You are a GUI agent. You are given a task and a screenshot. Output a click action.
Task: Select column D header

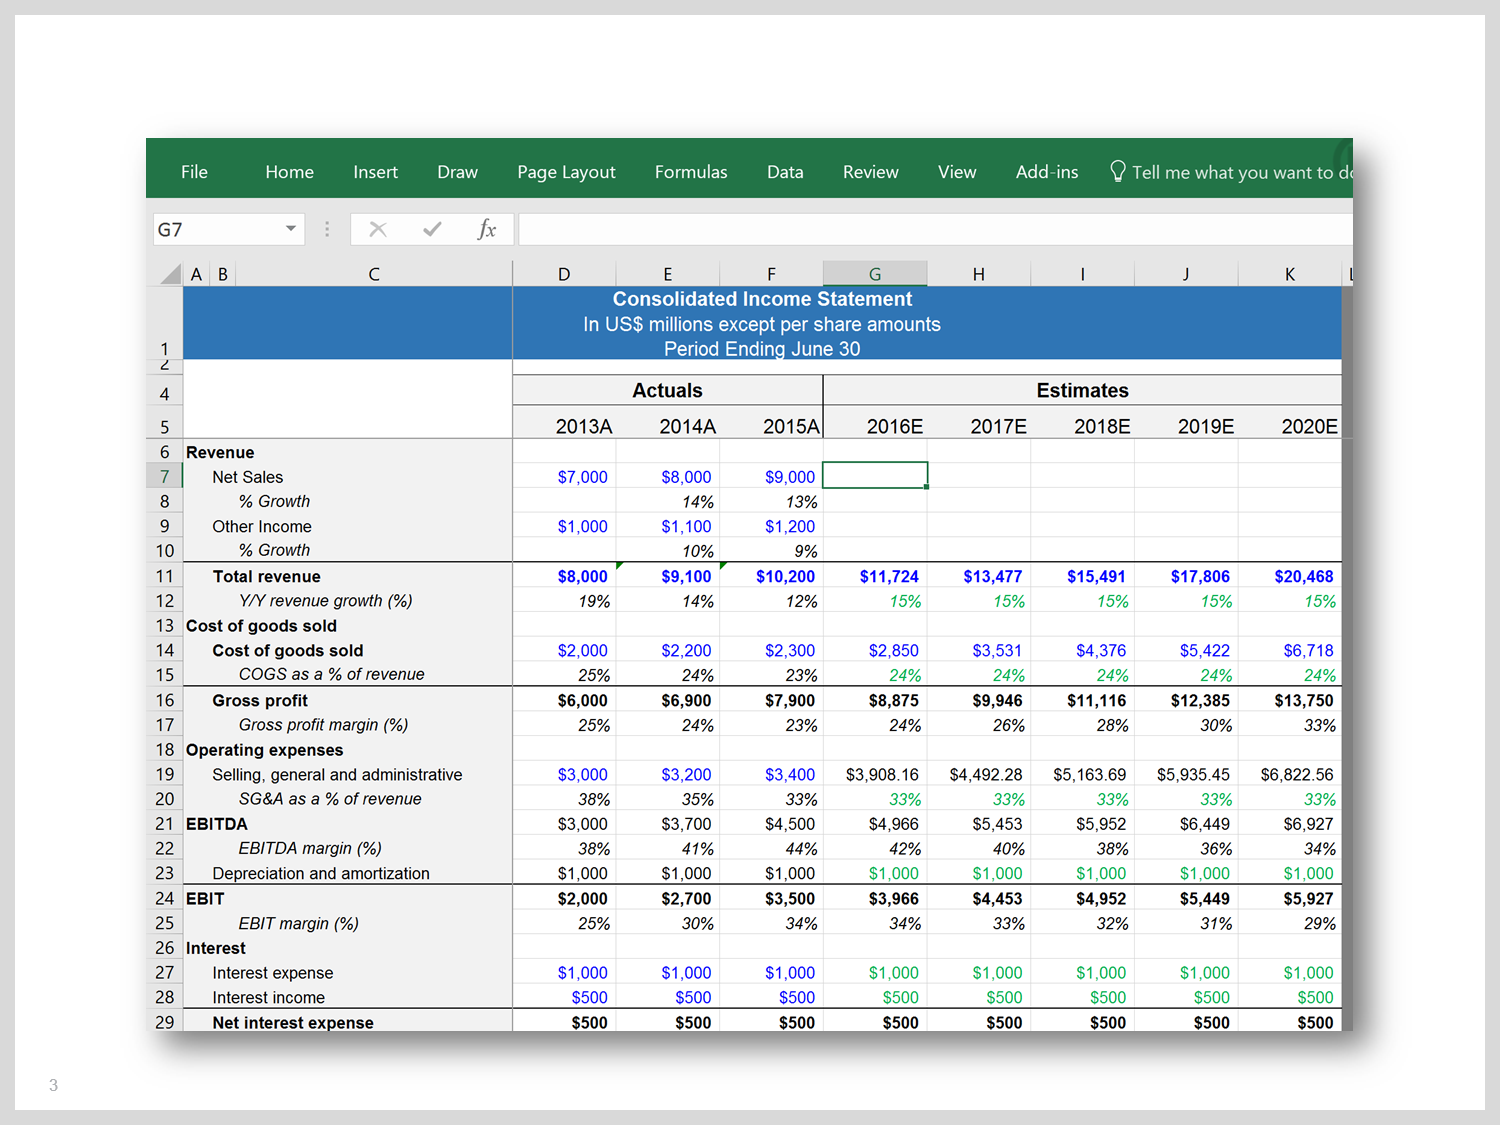tap(564, 274)
